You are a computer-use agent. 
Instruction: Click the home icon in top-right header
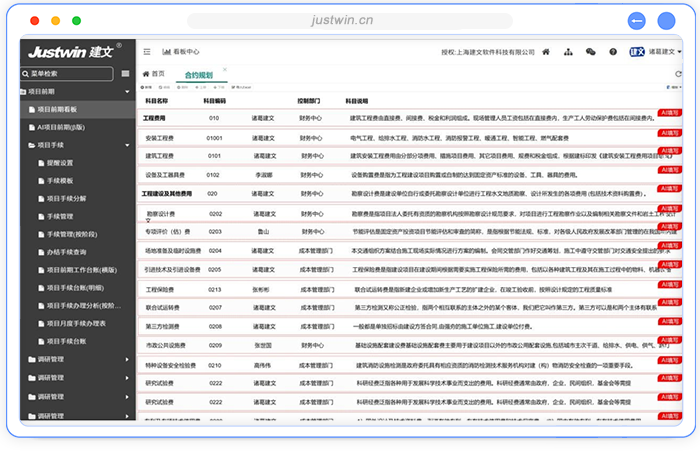click(545, 51)
